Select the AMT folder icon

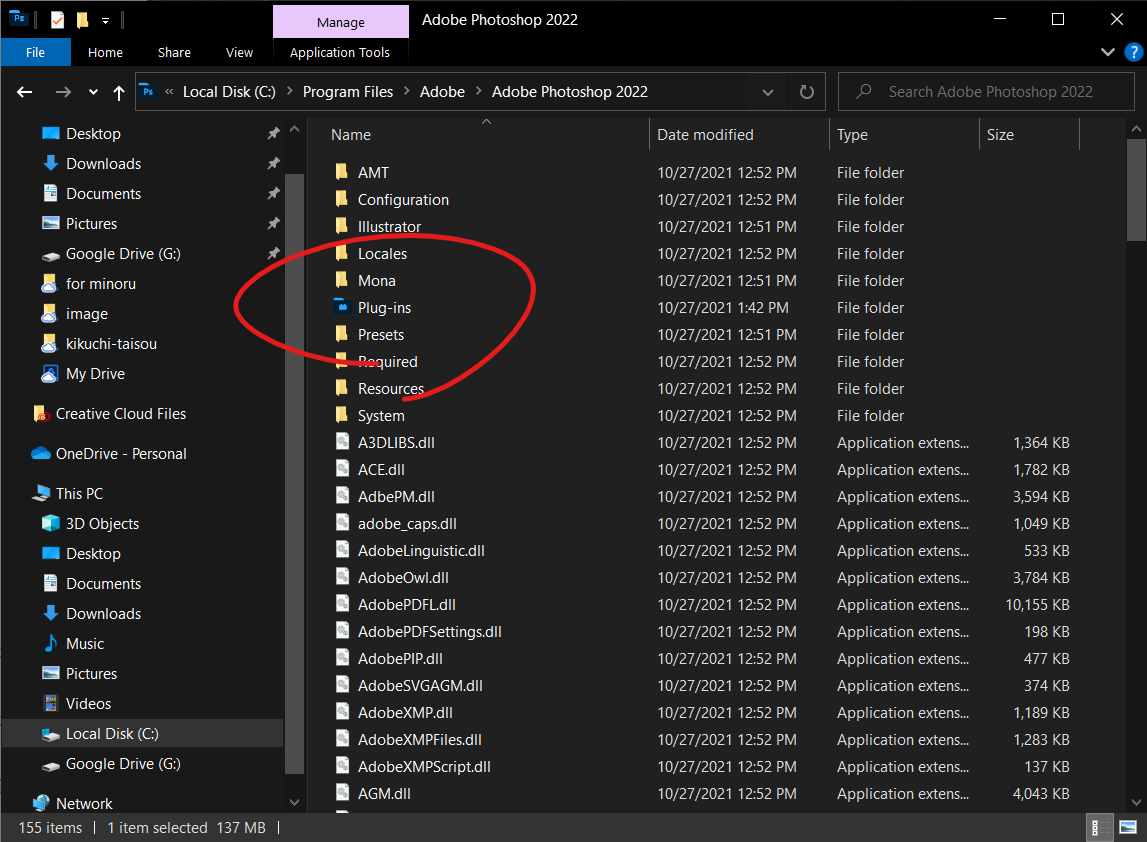(342, 172)
